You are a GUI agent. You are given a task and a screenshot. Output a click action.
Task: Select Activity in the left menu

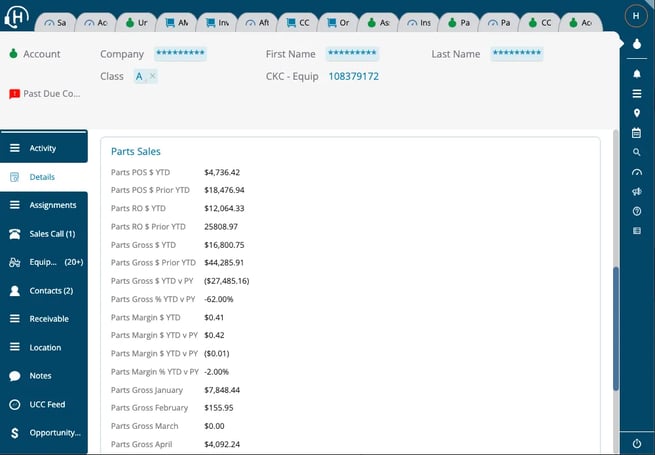(x=43, y=148)
